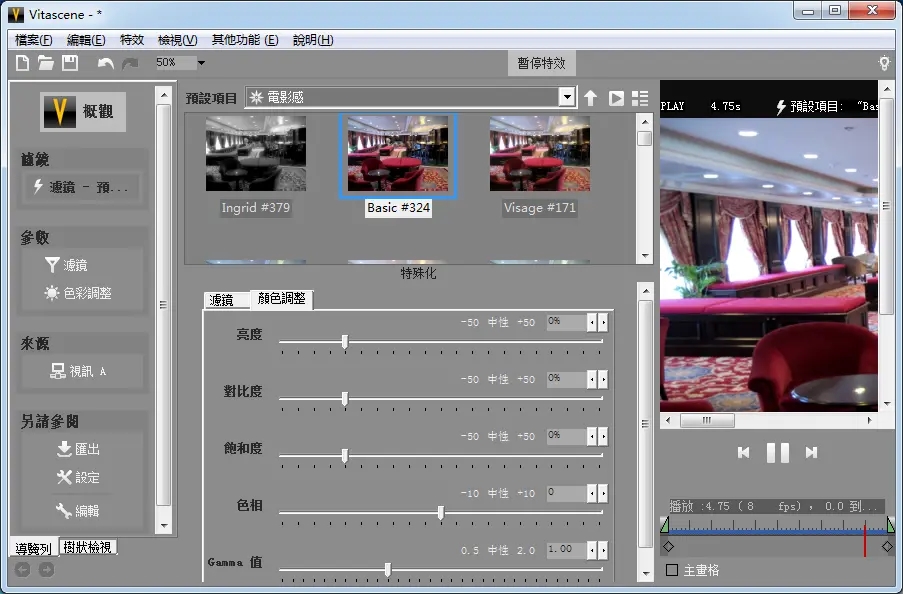The image size is (903, 594).
Task: Pause the preview playback
Action: click(x=777, y=453)
